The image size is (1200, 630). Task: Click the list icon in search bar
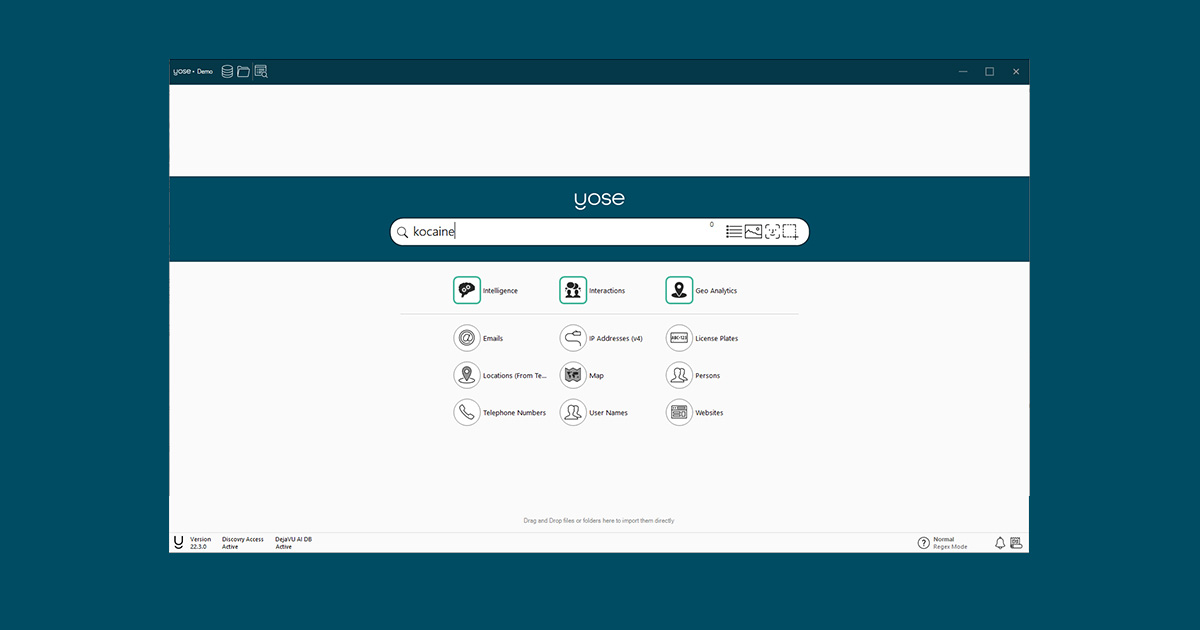[734, 232]
